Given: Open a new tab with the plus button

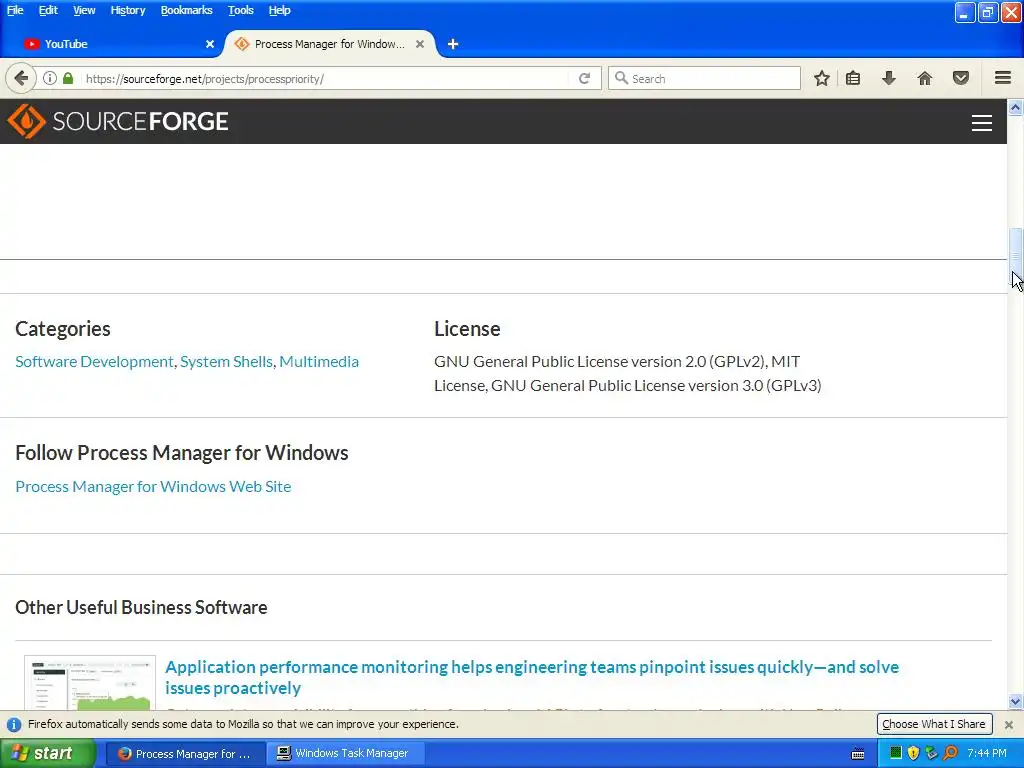Looking at the screenshot, I should point(453,44).
